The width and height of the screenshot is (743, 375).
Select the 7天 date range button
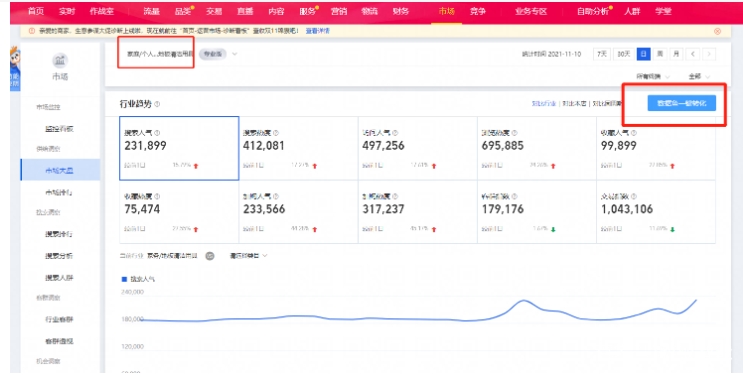click(602, 54)
